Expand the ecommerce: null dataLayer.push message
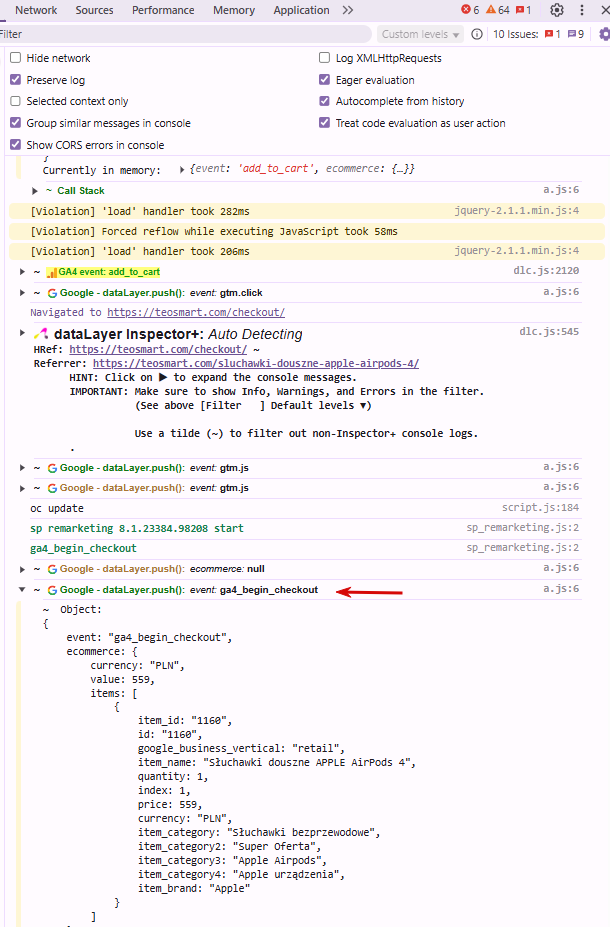The width and height of the screenshot is (610, 927). coord(22,569)
